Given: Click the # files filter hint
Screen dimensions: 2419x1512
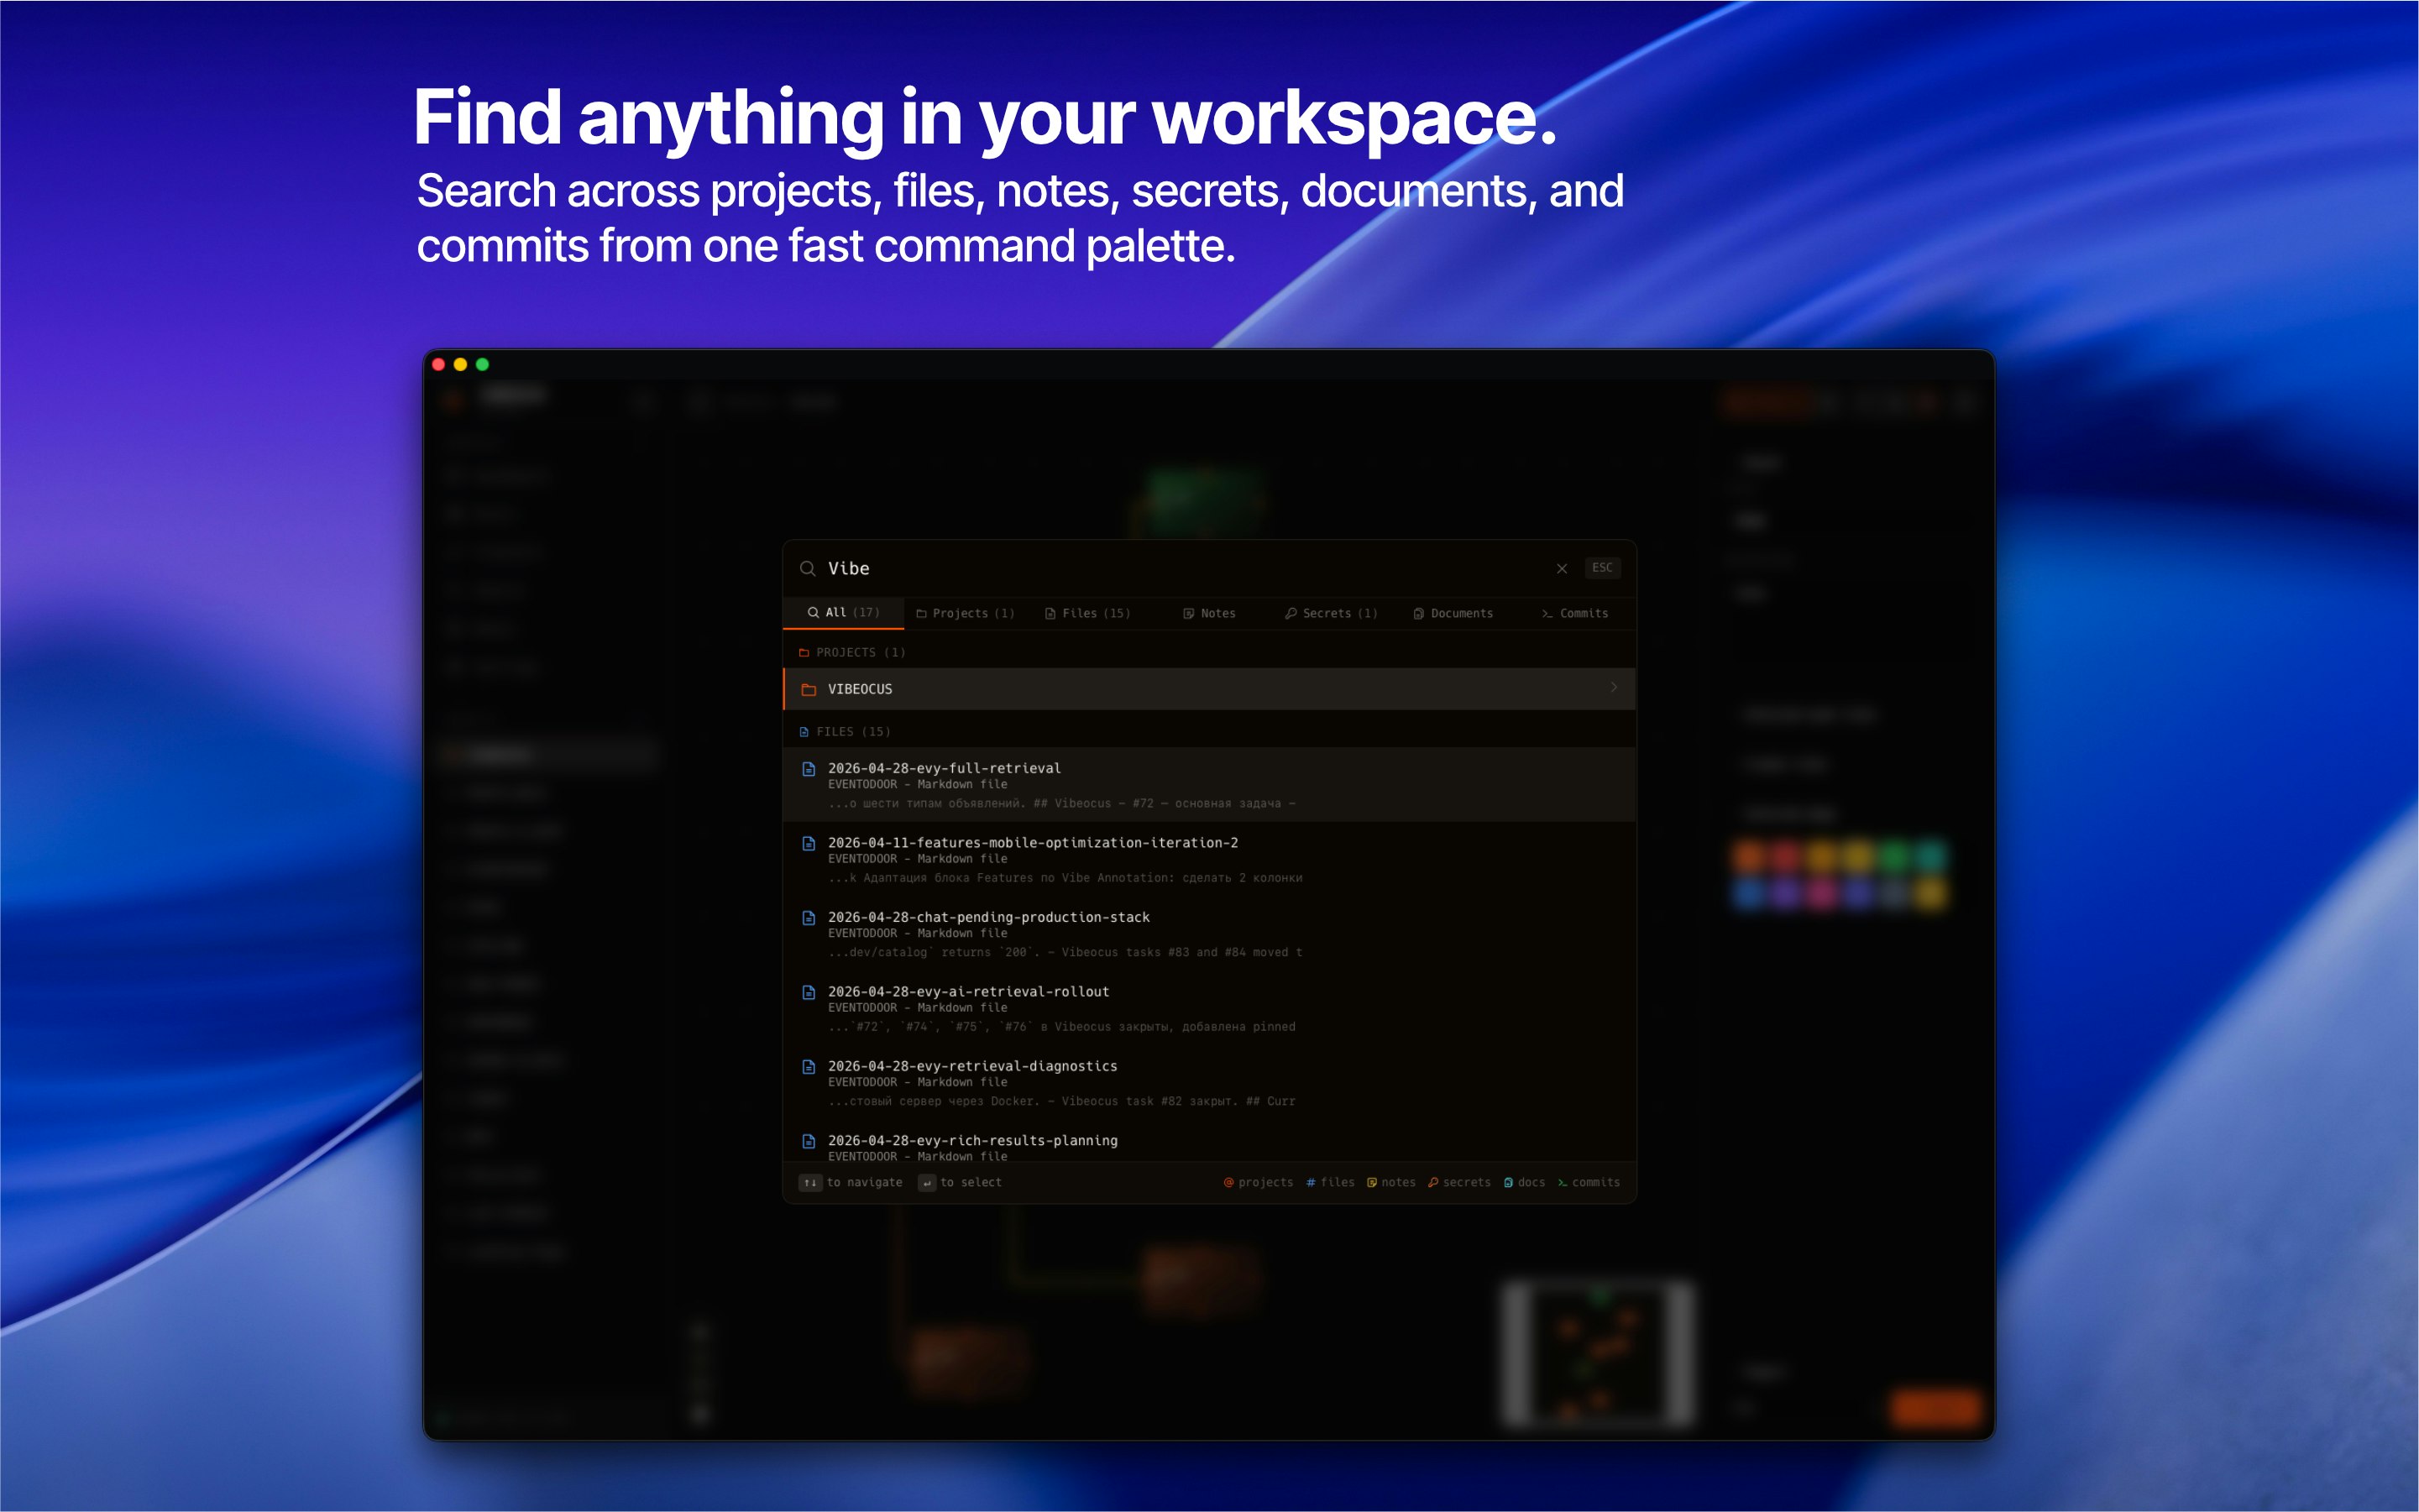Looking at the screenshot, I should coord(1330,1182).
